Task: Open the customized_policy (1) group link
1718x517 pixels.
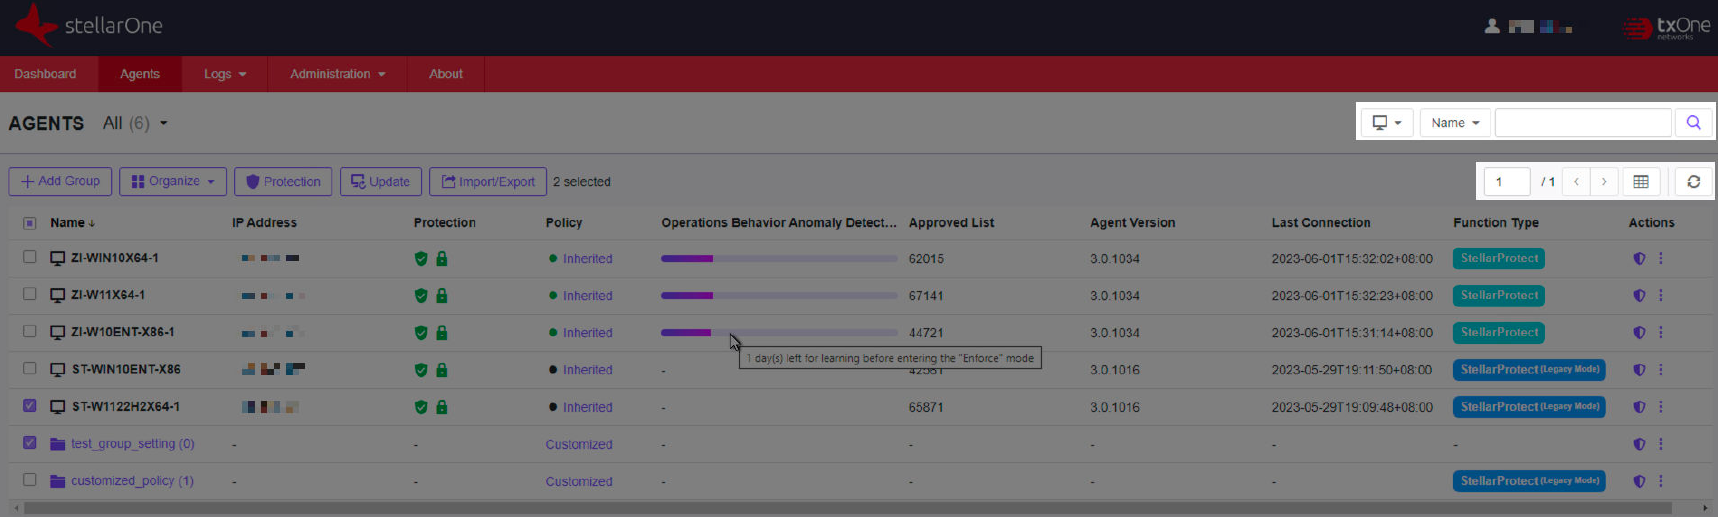Action: coord(132,481)
